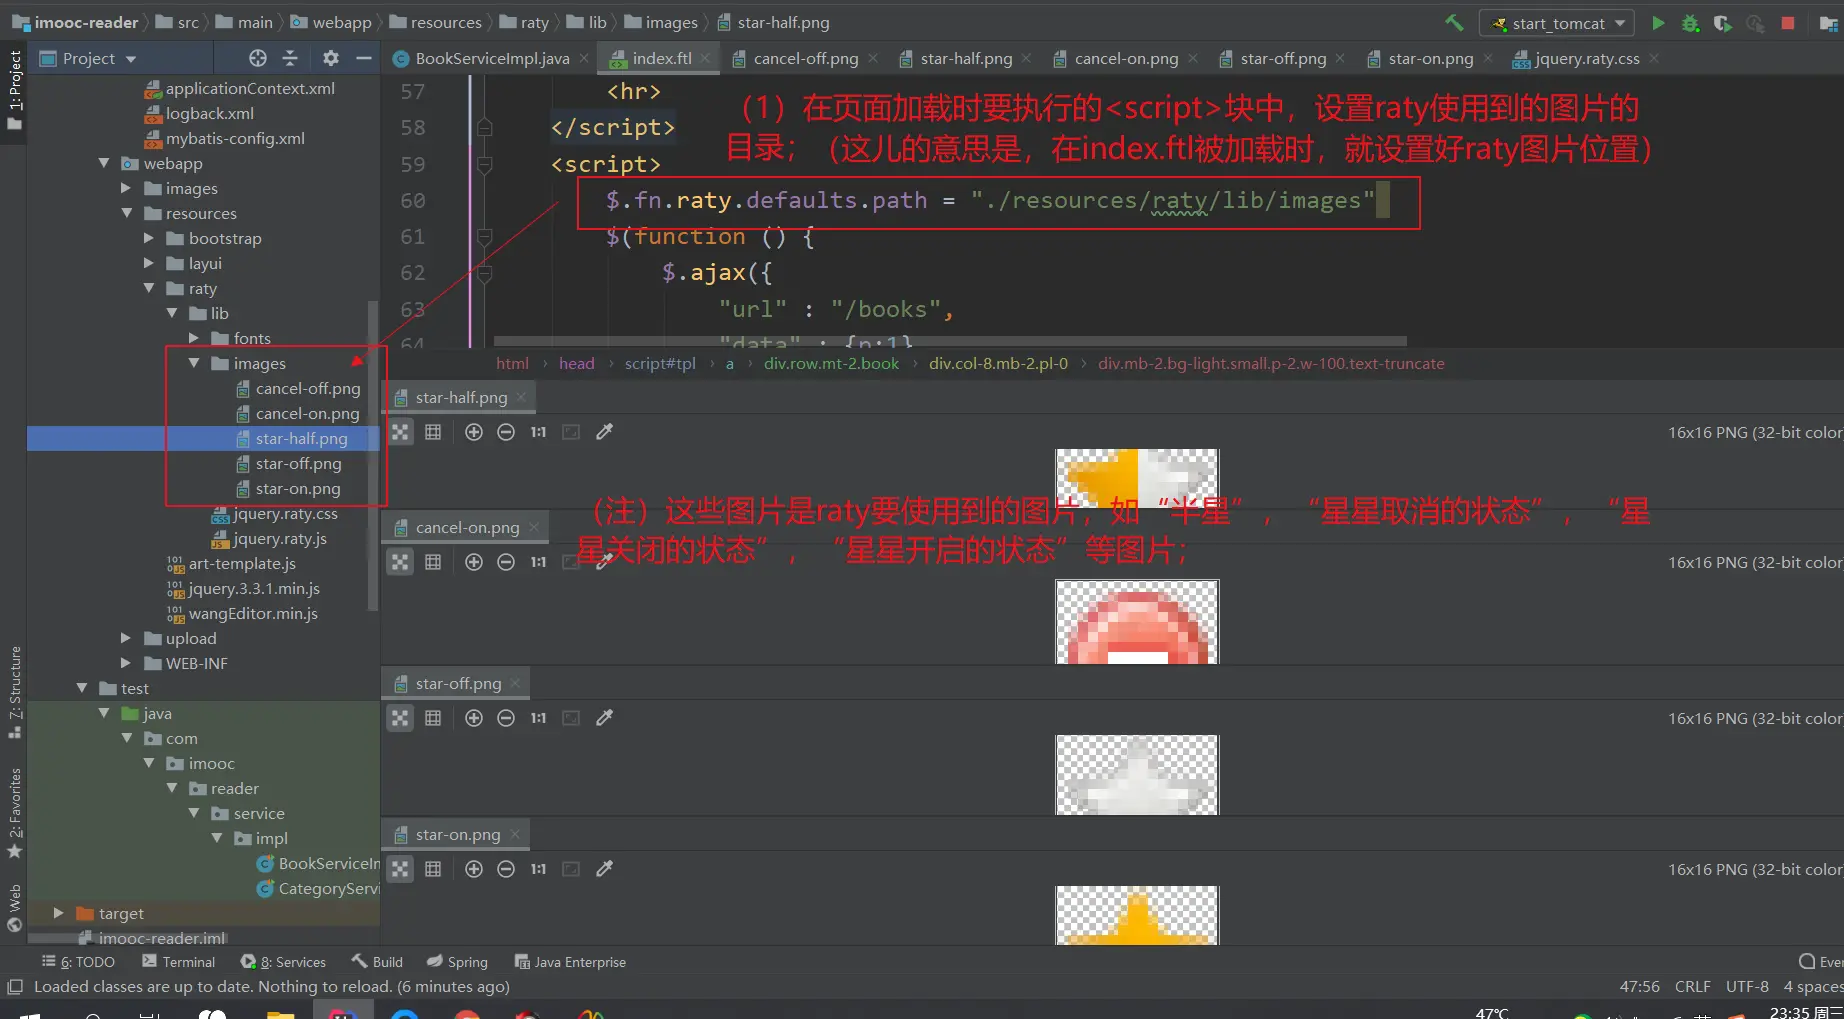1844x1019 pixels.
Task: Open the TODO tool window
Action: point(78,962)
